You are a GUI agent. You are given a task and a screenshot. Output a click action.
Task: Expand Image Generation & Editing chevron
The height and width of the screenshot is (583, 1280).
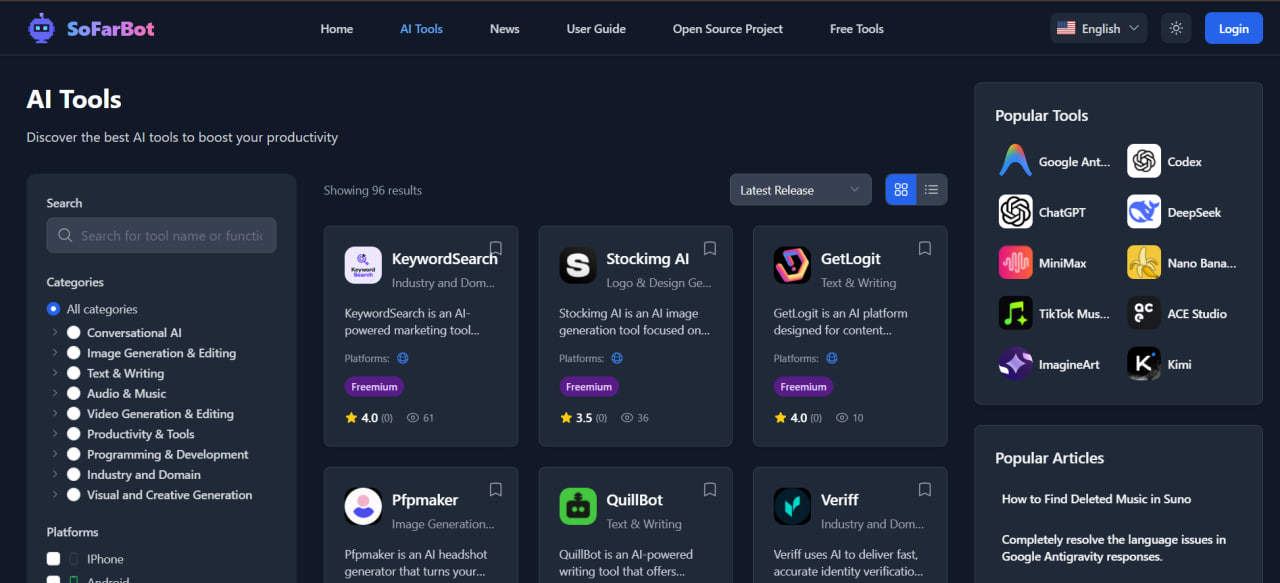coord(54,353)
